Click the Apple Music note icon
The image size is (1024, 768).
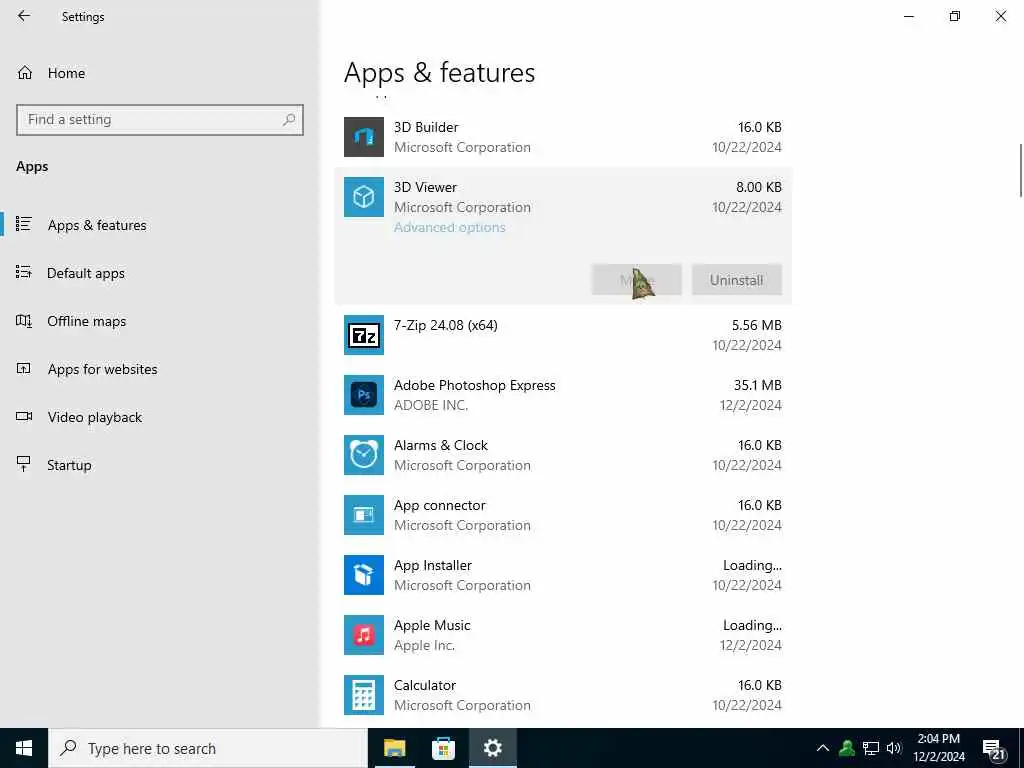pos(364,635)
